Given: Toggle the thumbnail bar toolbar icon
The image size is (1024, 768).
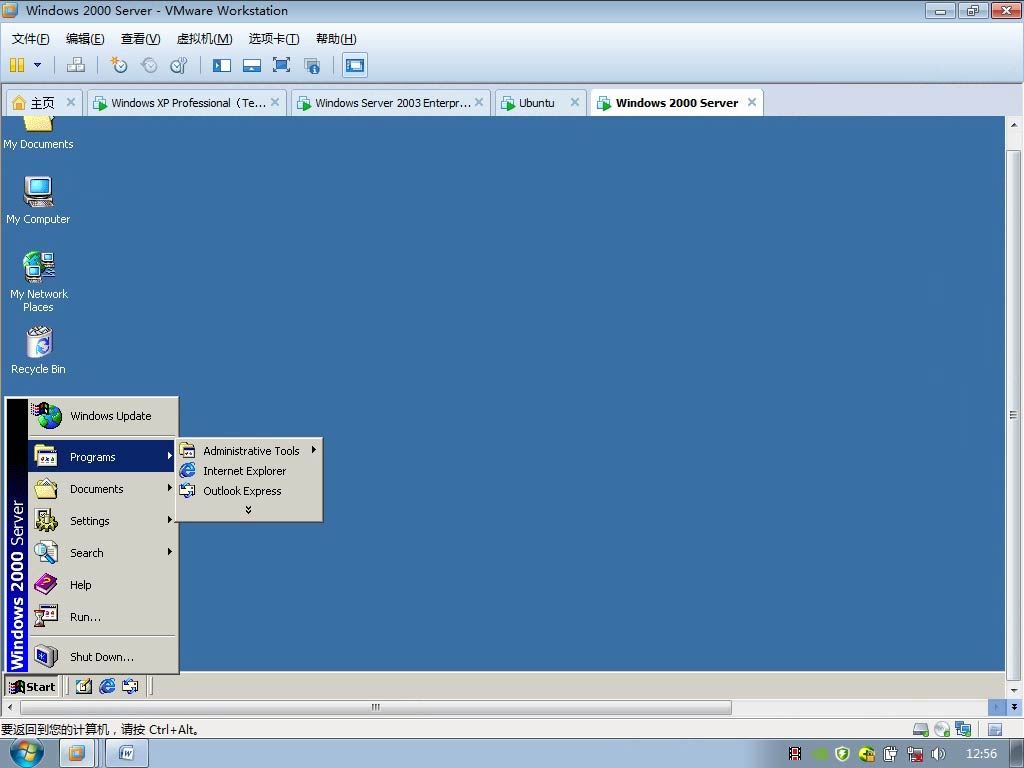Looking at the screenshot, I should point(251,65).
